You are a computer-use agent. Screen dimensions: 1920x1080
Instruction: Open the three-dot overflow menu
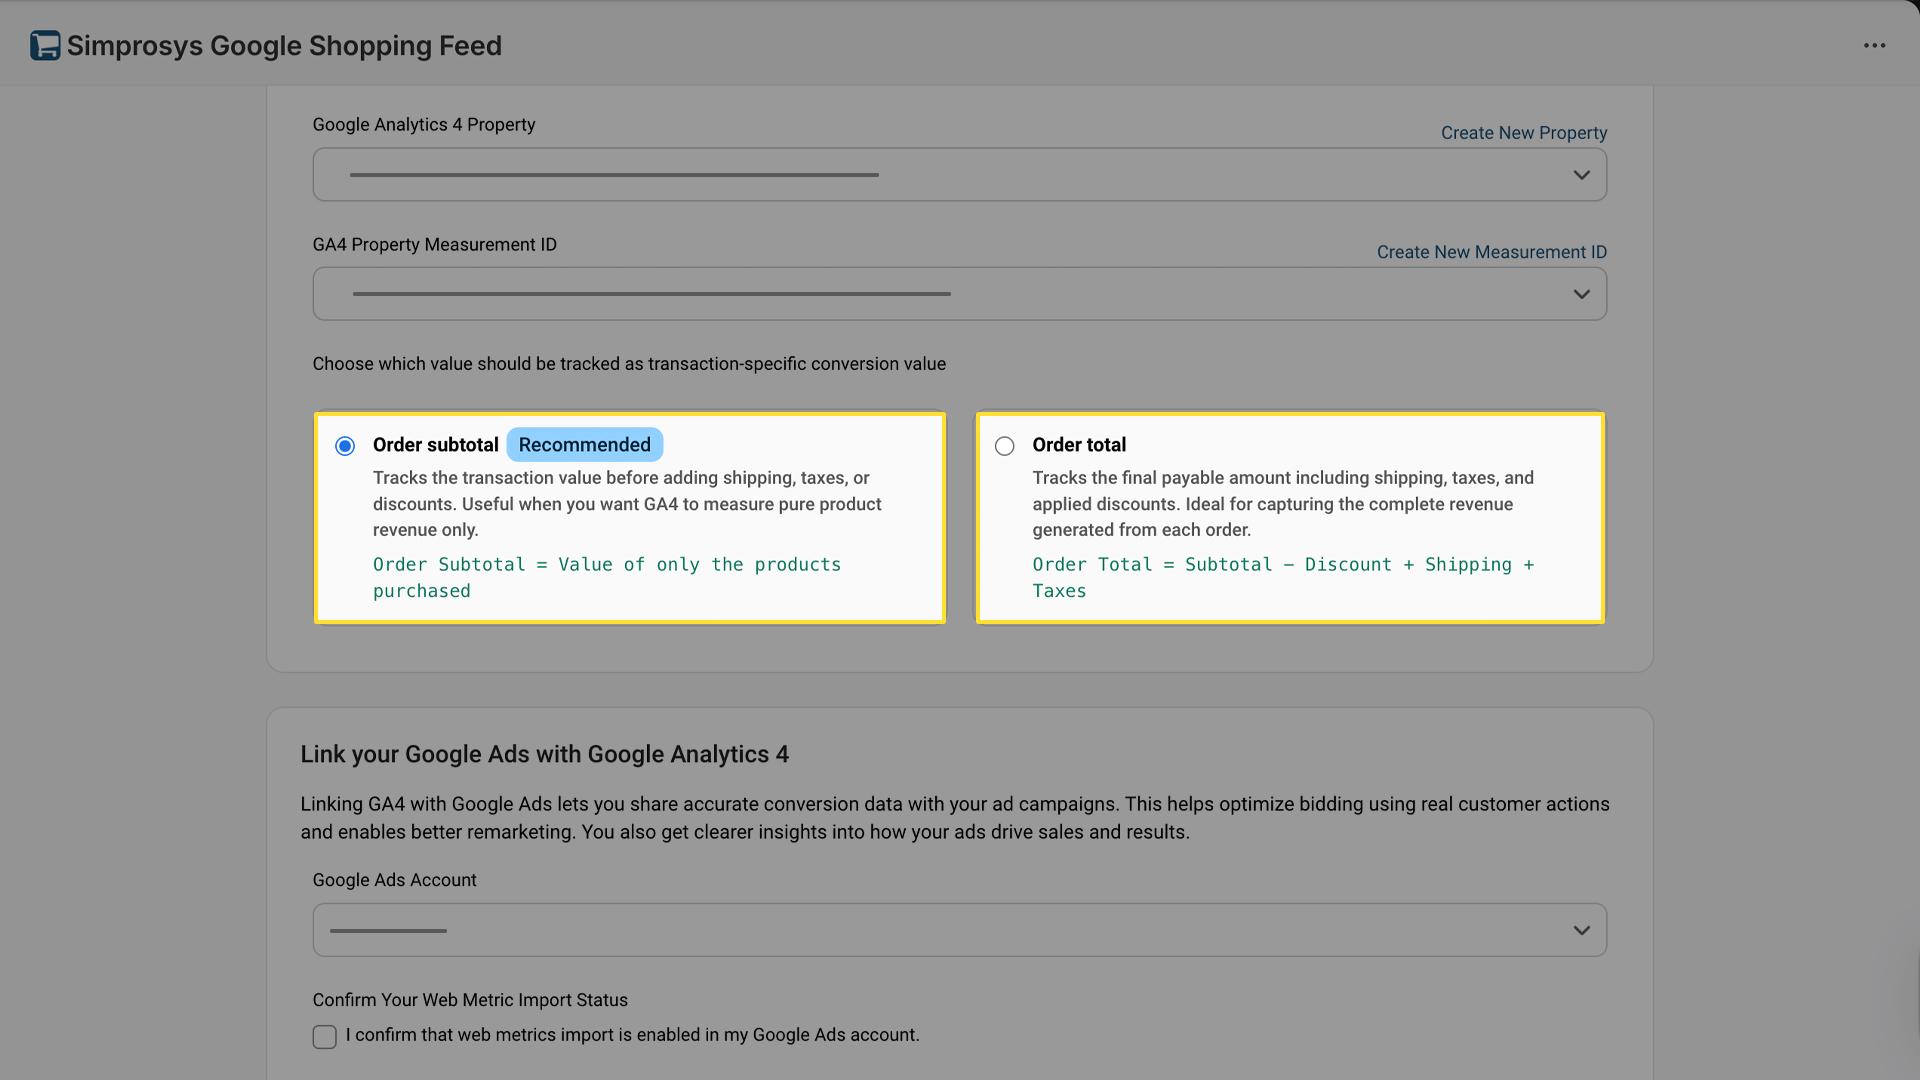pyautogui.click(x=1875, y=44)
